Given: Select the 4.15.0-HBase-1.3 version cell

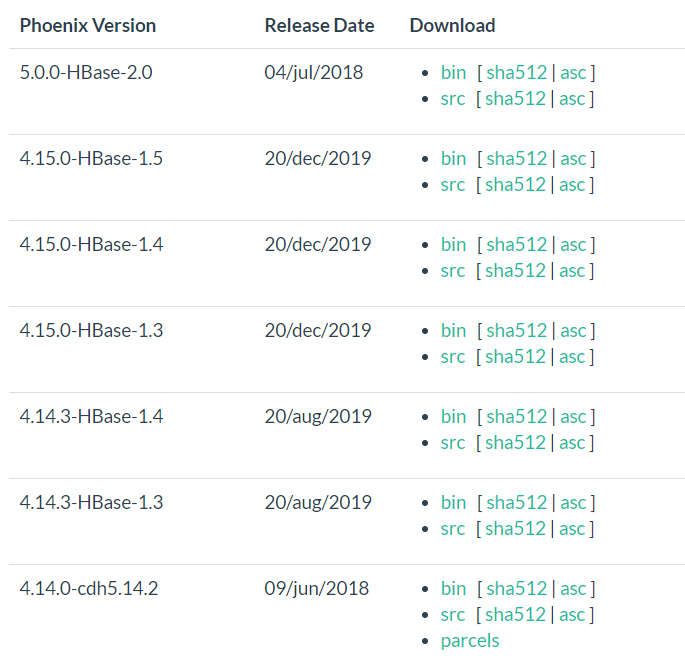Looking at the screenshot, I should (91, 331).
